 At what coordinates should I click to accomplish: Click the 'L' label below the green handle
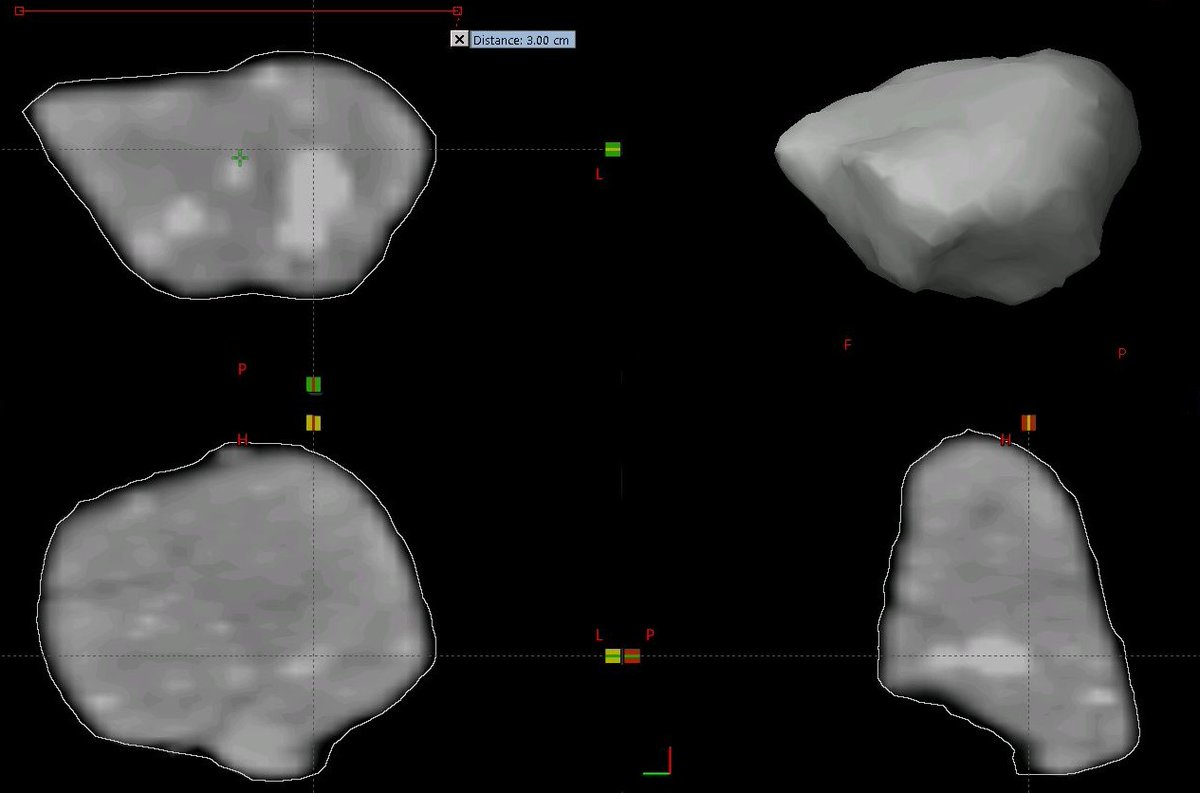click(x=599, y=174)
